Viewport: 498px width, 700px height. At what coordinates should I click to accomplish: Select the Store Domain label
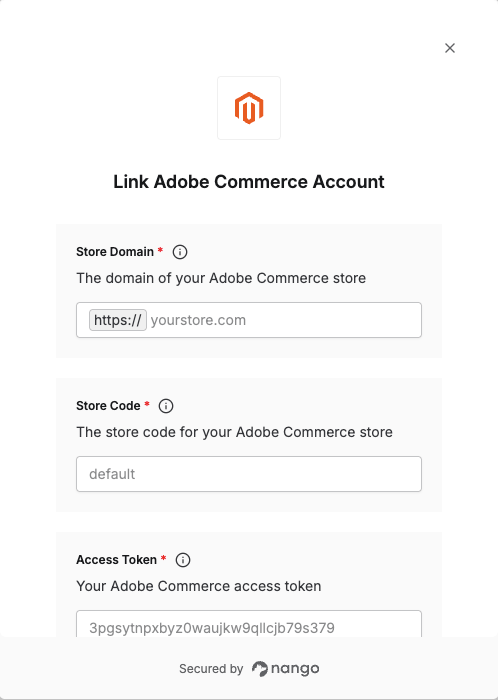pos(115,252)
